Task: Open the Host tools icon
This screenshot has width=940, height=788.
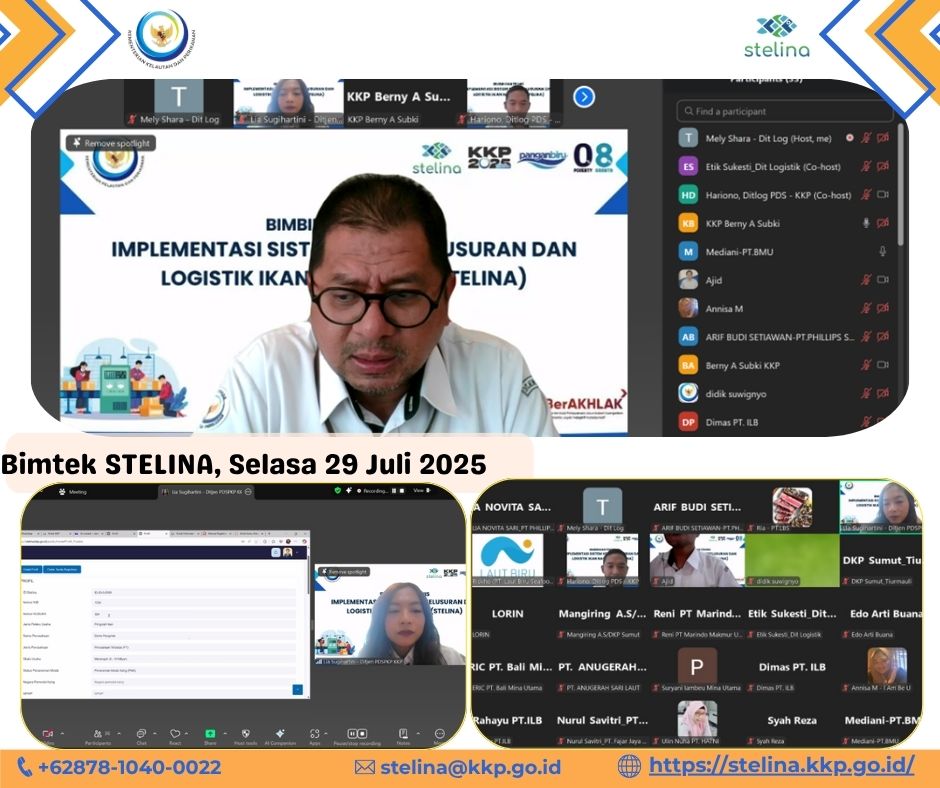Action: point(245,733)
